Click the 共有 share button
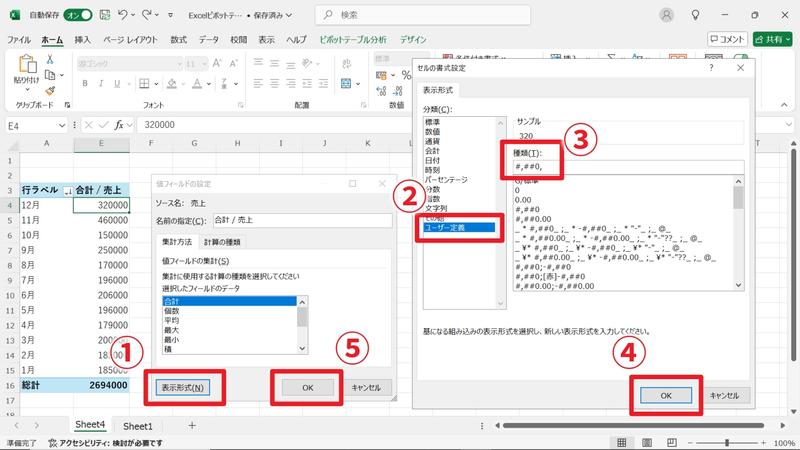800x450 pixels. 772,39
